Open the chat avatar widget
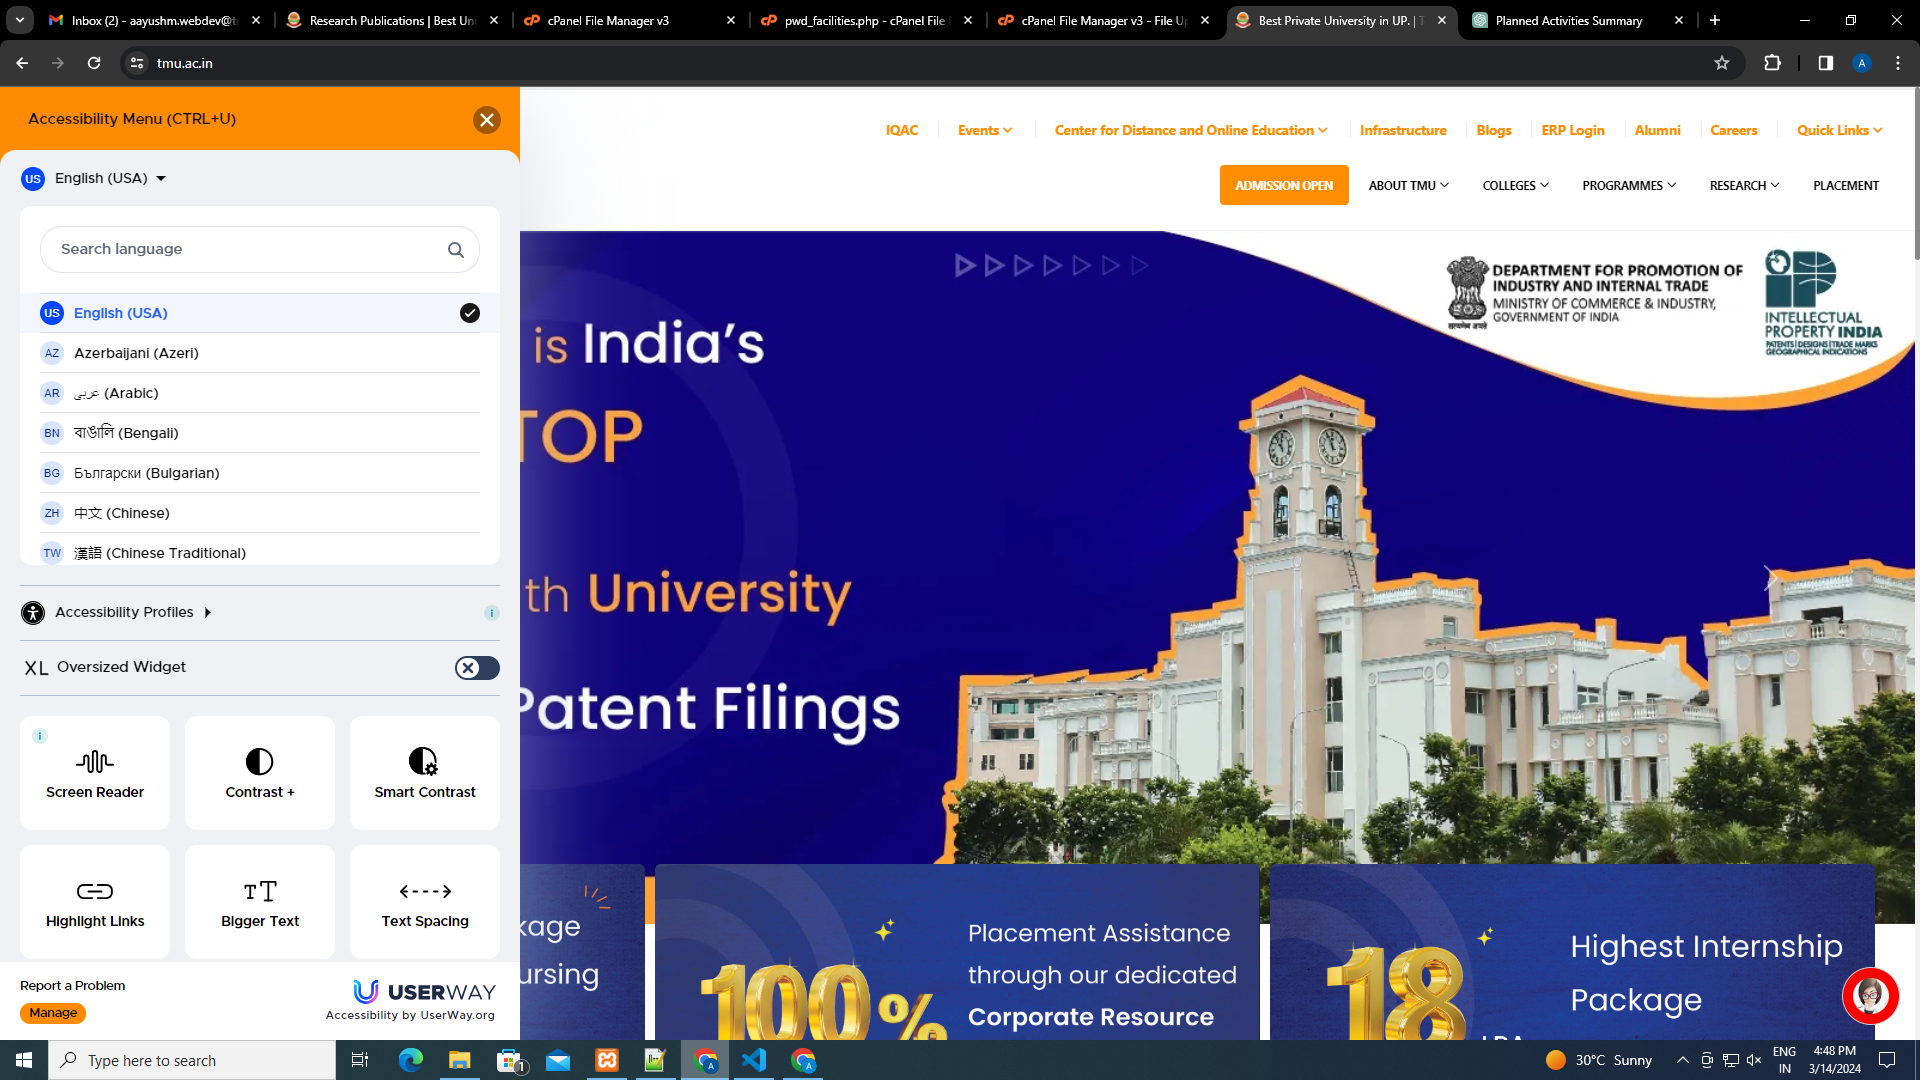The height and width of the screenshot is (1080, 1920). pyautogui.click(x=1870, y=996)
